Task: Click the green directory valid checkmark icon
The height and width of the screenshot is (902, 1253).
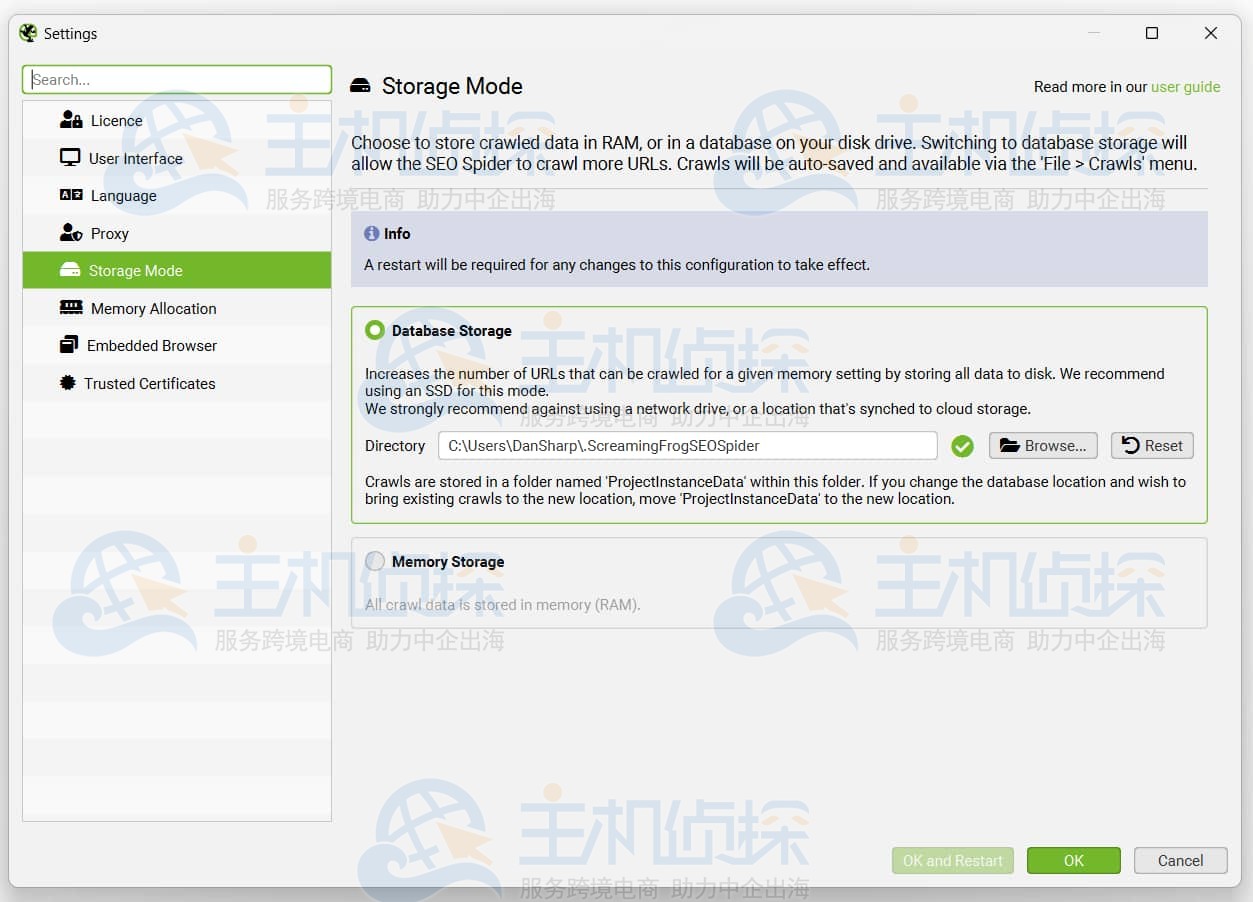Action: [962, 446]
